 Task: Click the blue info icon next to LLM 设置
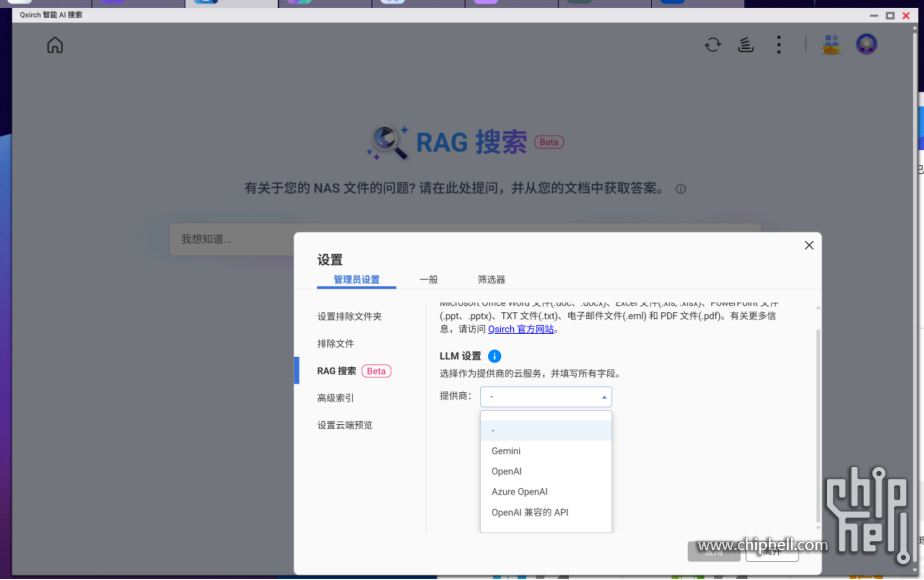pyautogui.click(x=494, y=356)
